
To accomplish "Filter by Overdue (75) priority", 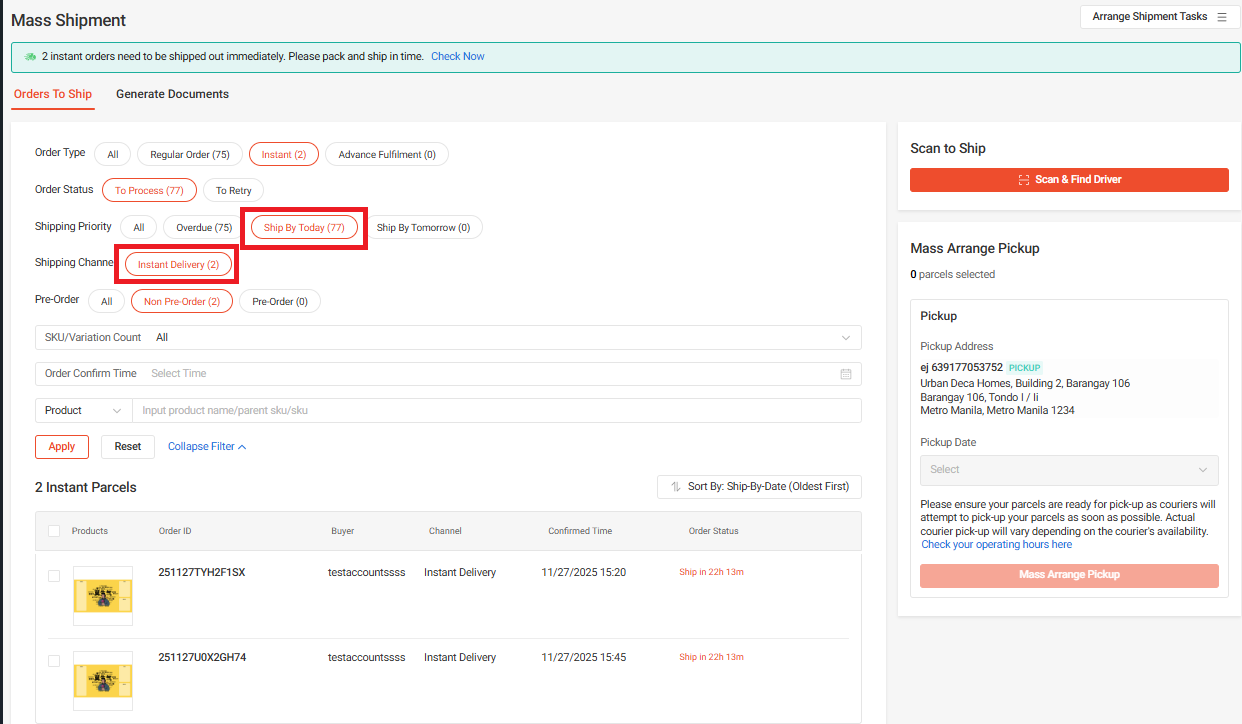I will click(204, 227).
